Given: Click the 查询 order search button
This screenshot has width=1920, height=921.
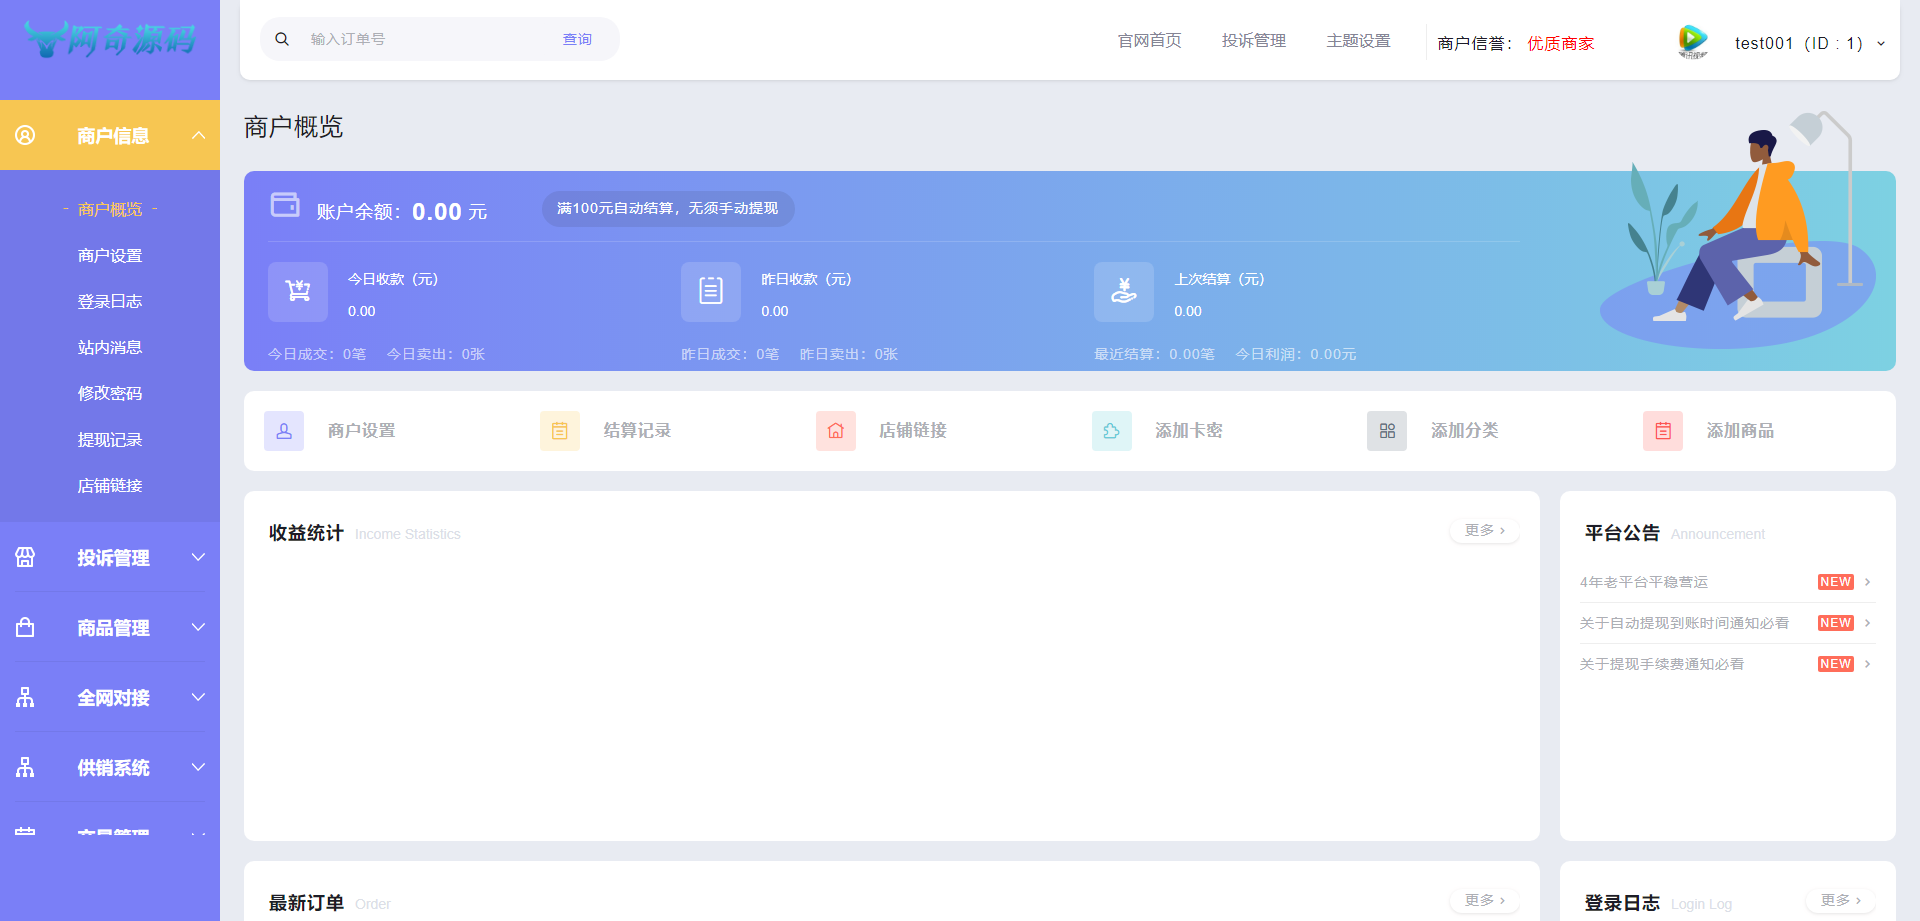Looking at the screenshot, I should pyautogui.click(x=577, y=39).
